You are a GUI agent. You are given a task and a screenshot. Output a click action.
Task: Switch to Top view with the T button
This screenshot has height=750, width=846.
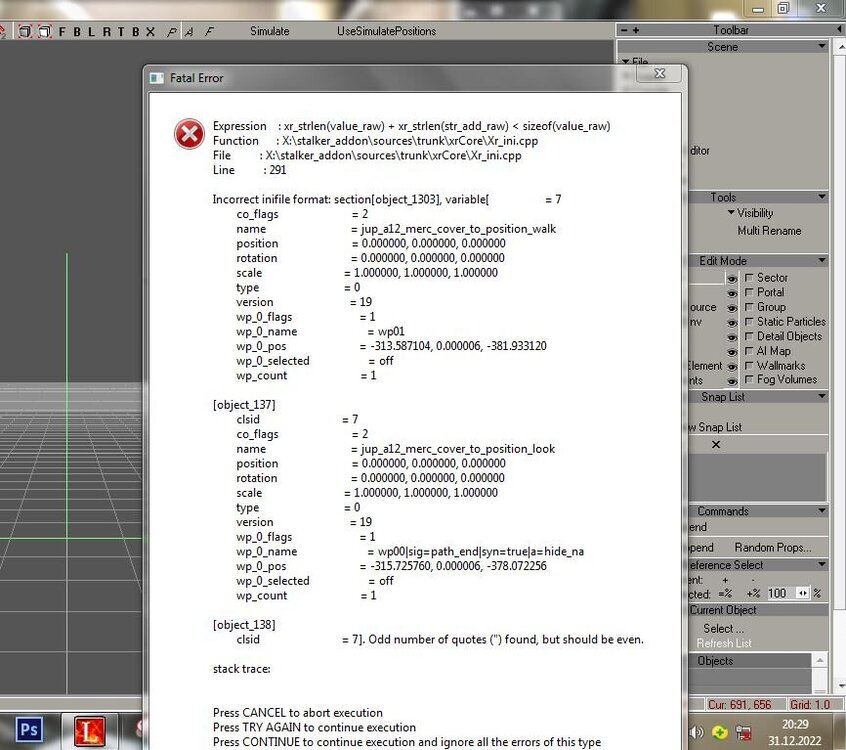[121, 31]
